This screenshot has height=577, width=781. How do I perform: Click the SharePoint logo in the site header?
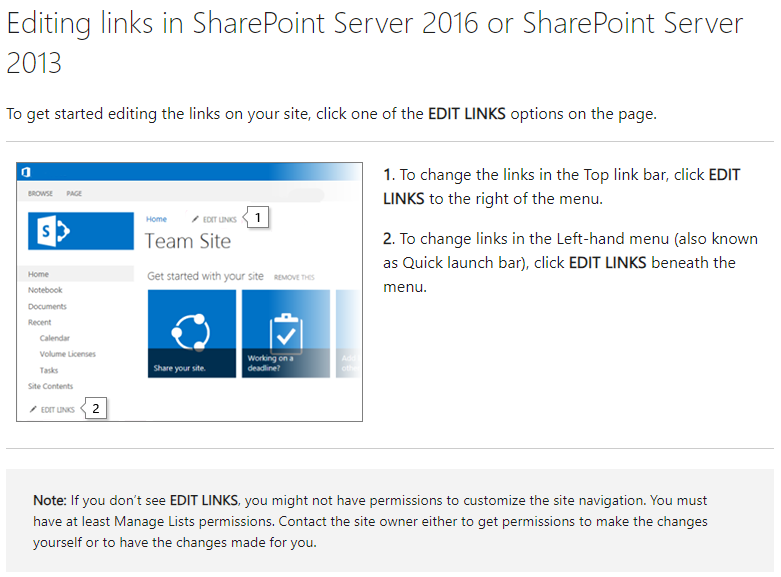(x=81, y=231)
